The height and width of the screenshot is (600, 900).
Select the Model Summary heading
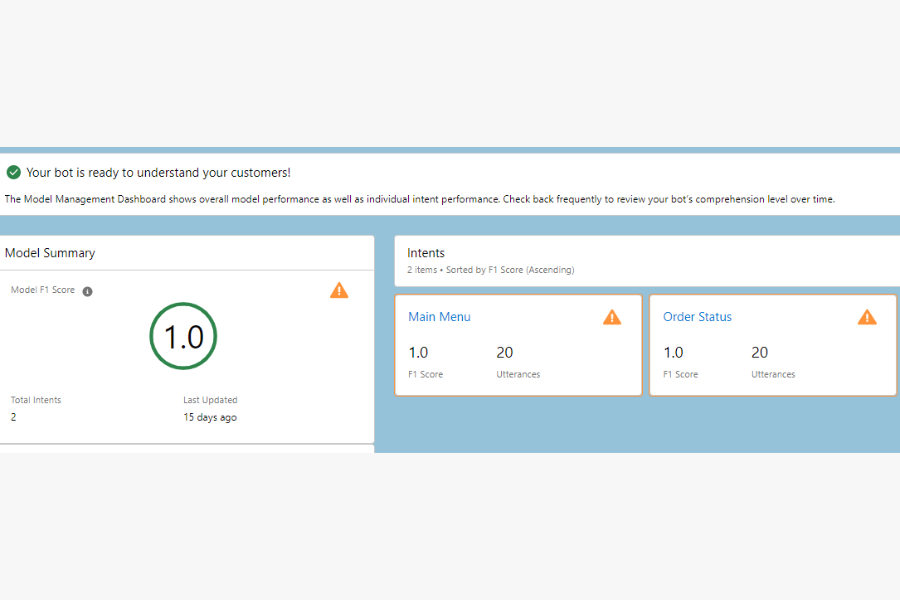(x=50, y=253)
